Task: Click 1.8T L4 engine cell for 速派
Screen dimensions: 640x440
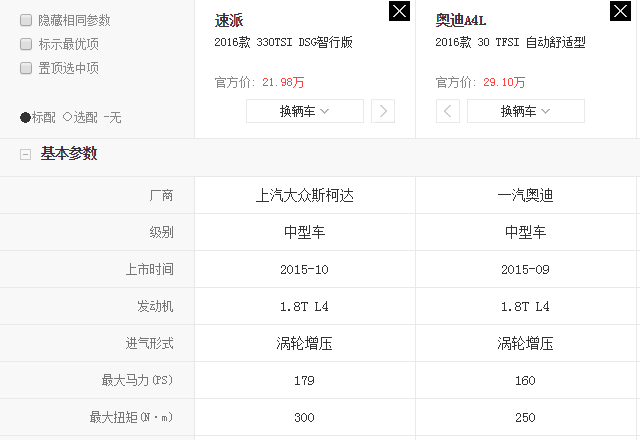Action: pyautogui.click(x=304, y=307)
